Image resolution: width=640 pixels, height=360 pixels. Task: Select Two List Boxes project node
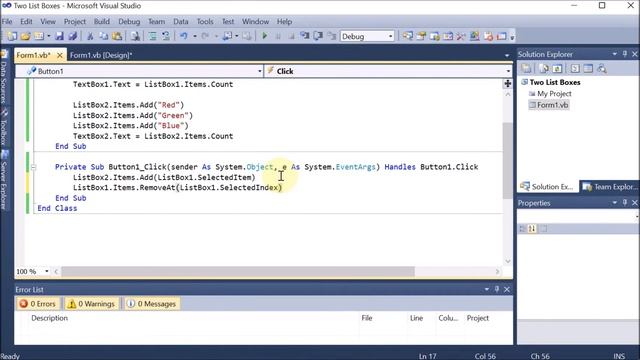coord(551,82)
